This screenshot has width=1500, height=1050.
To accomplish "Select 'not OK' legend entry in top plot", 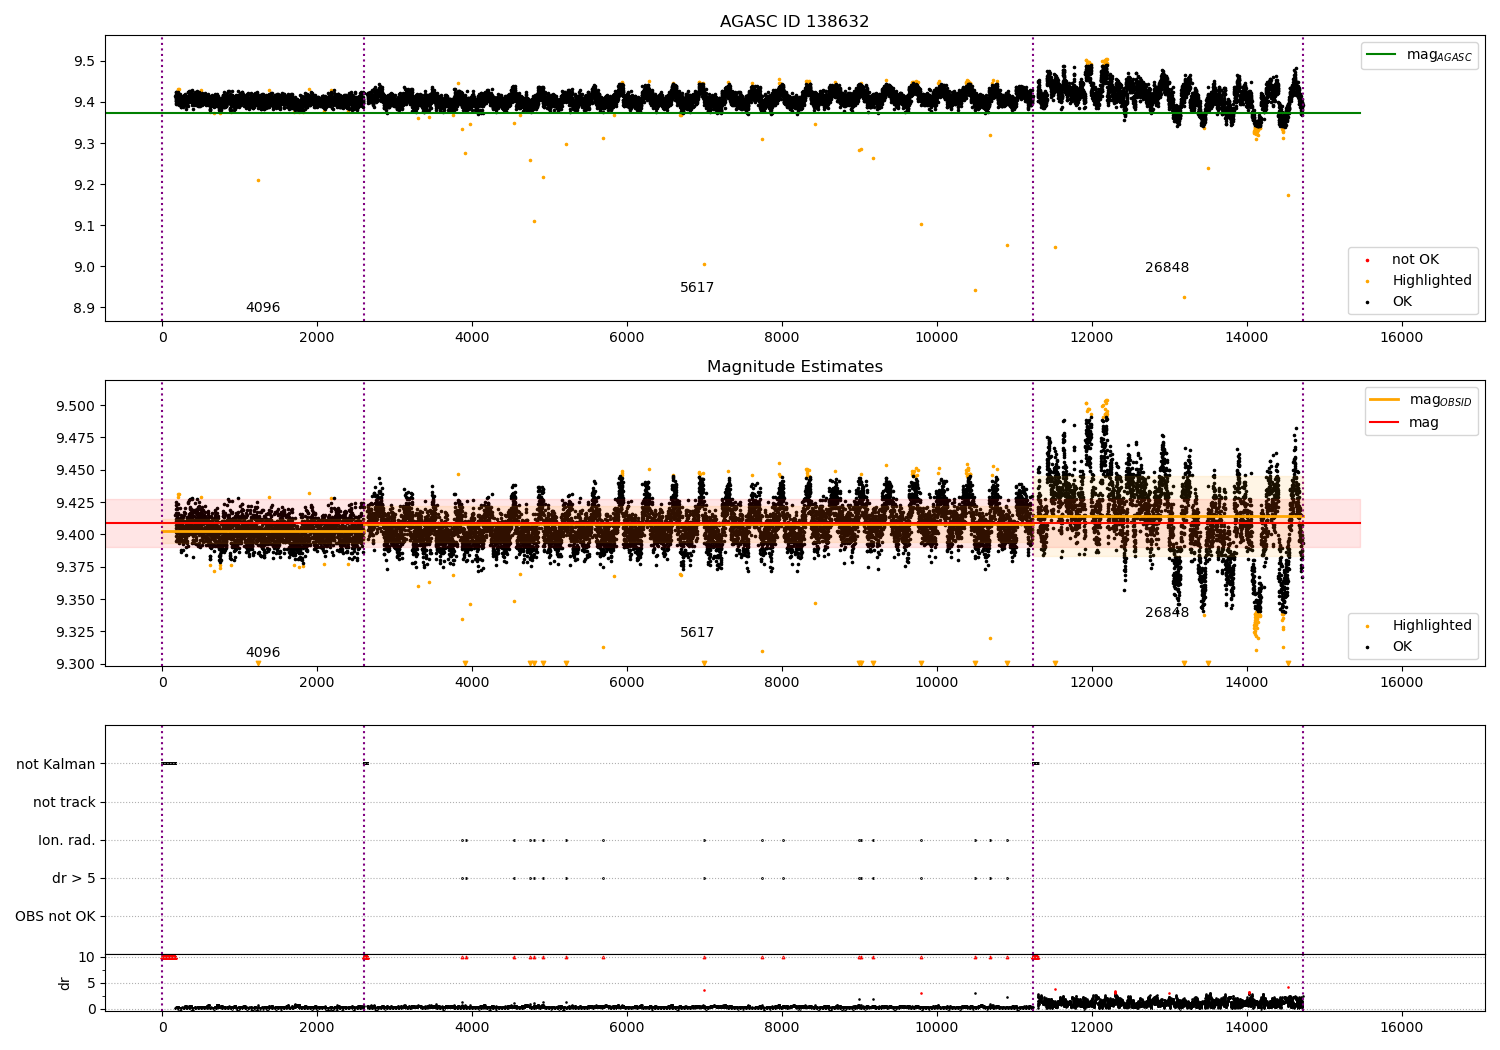I will 1415,260.
